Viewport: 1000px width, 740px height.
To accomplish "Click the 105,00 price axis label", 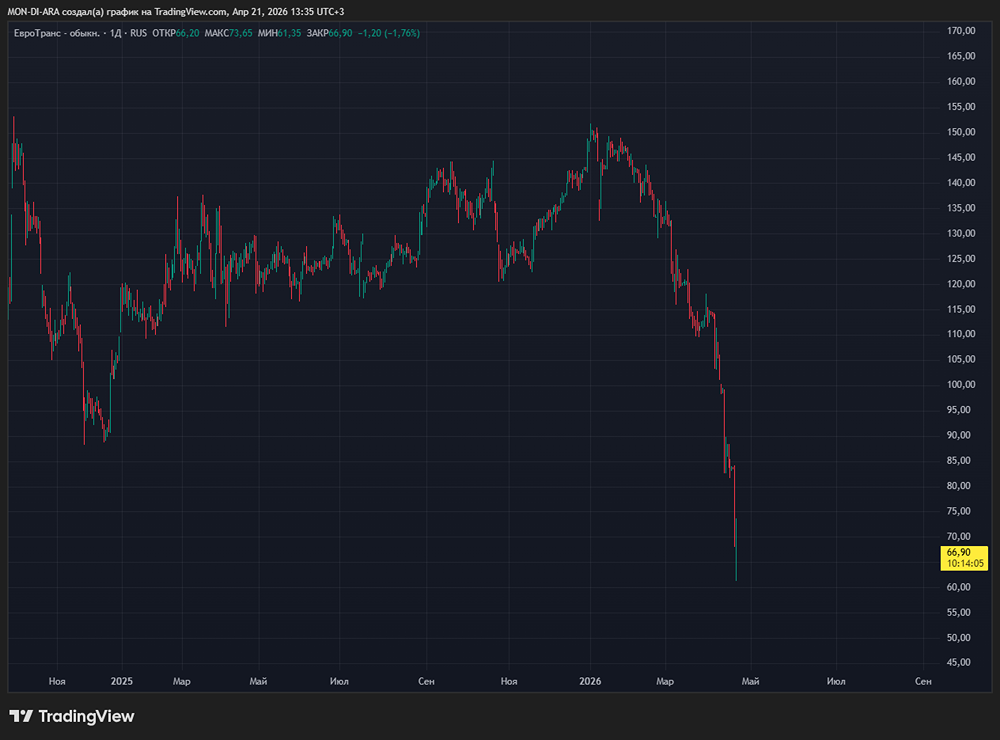I will click(x=961, y=359).
